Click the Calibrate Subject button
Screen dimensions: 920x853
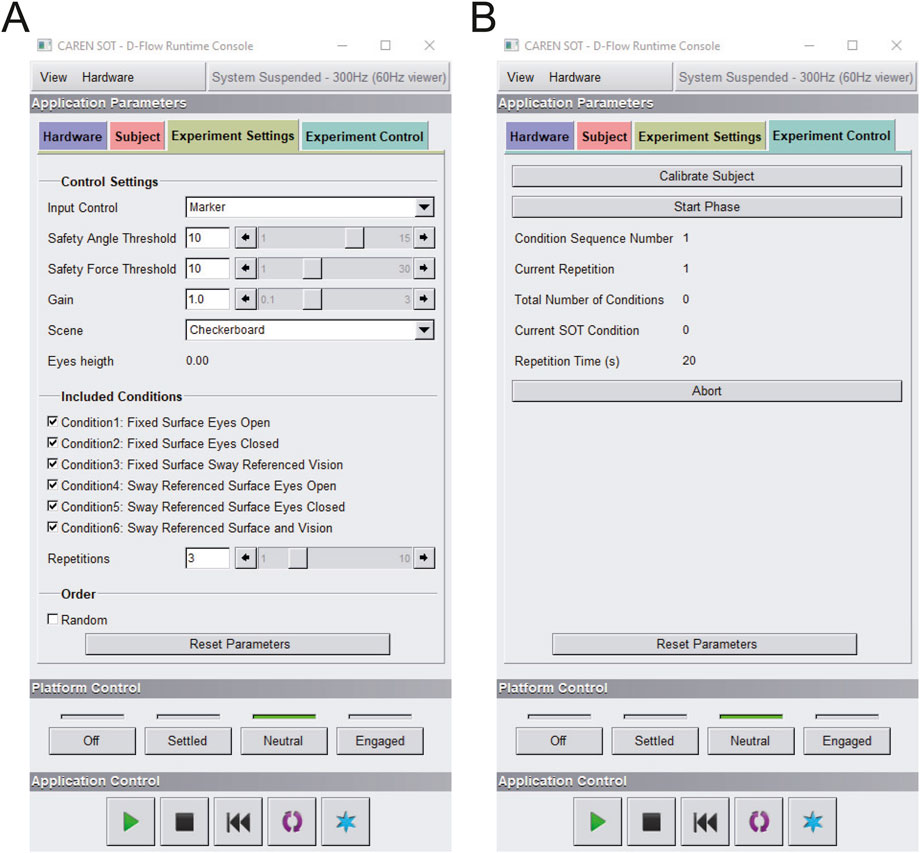(706, 176)
